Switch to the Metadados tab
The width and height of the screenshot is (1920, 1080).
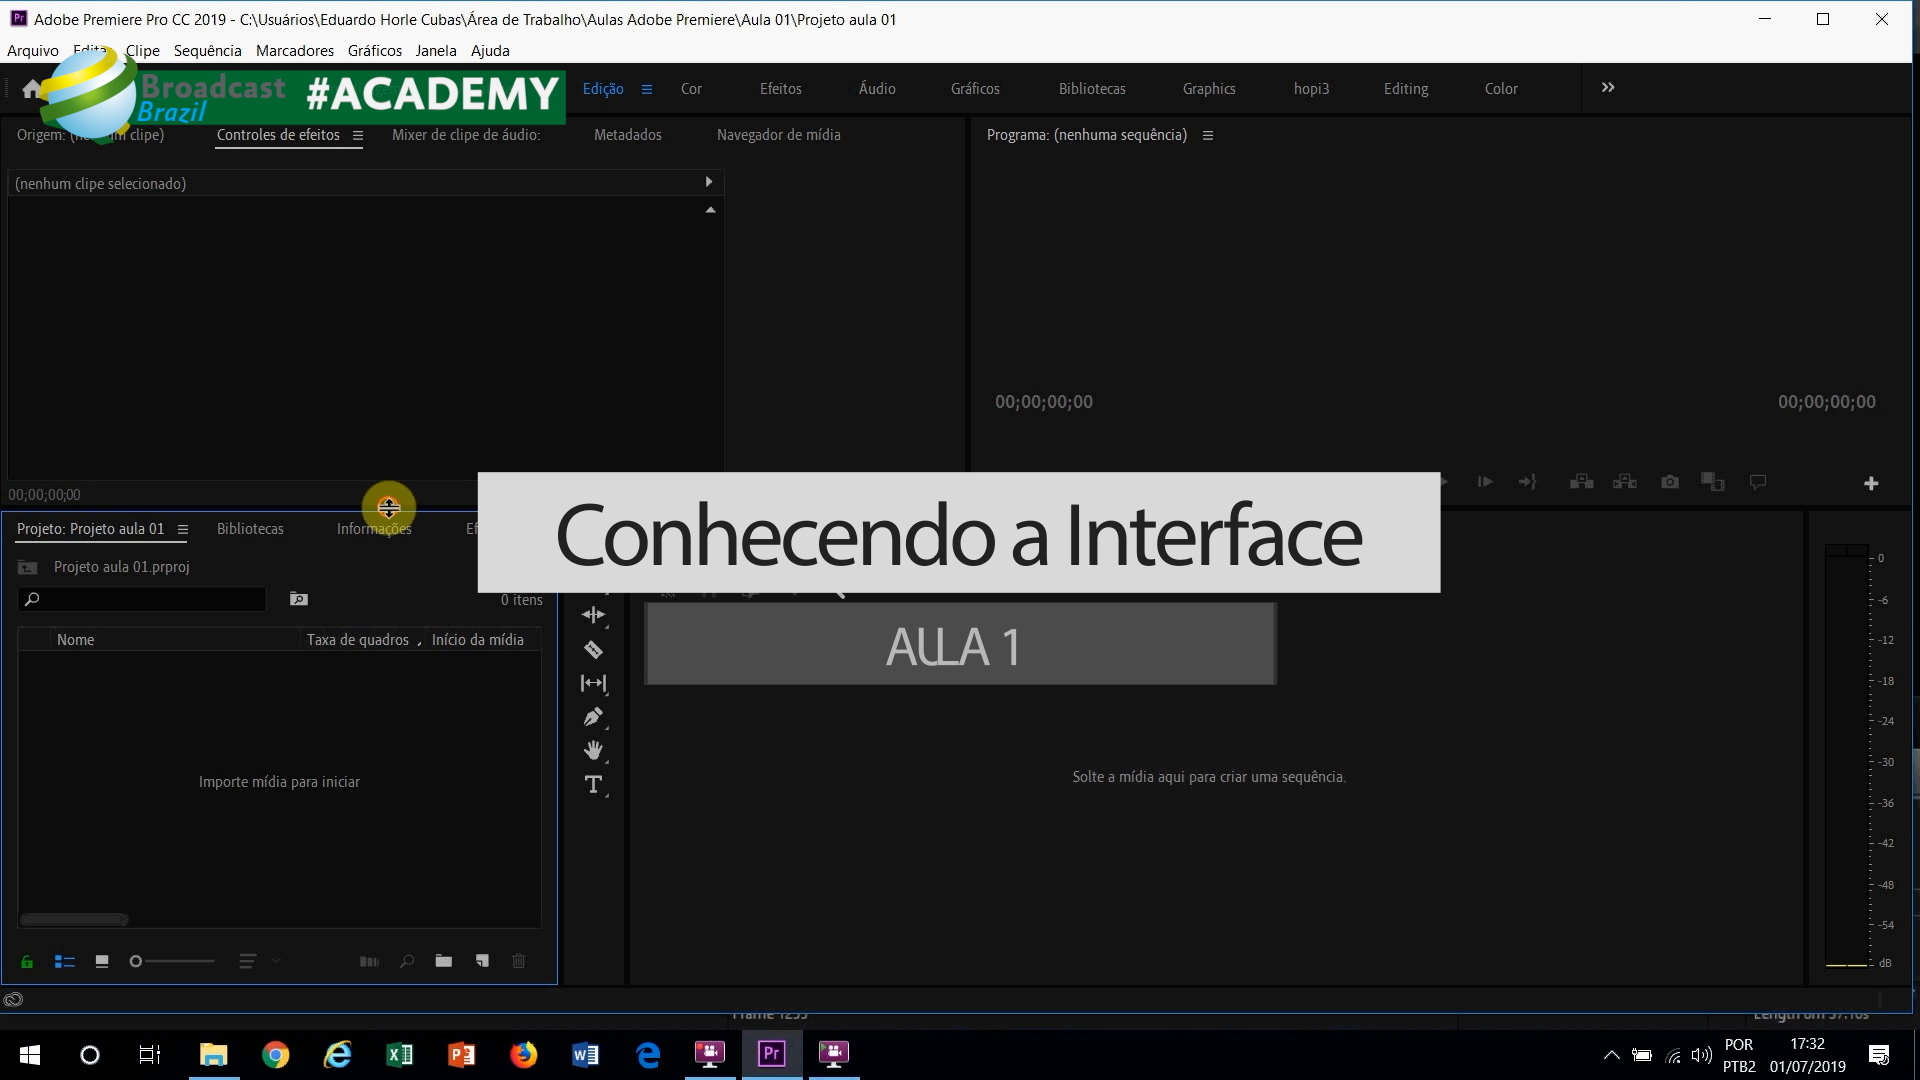tap(627, 135)
